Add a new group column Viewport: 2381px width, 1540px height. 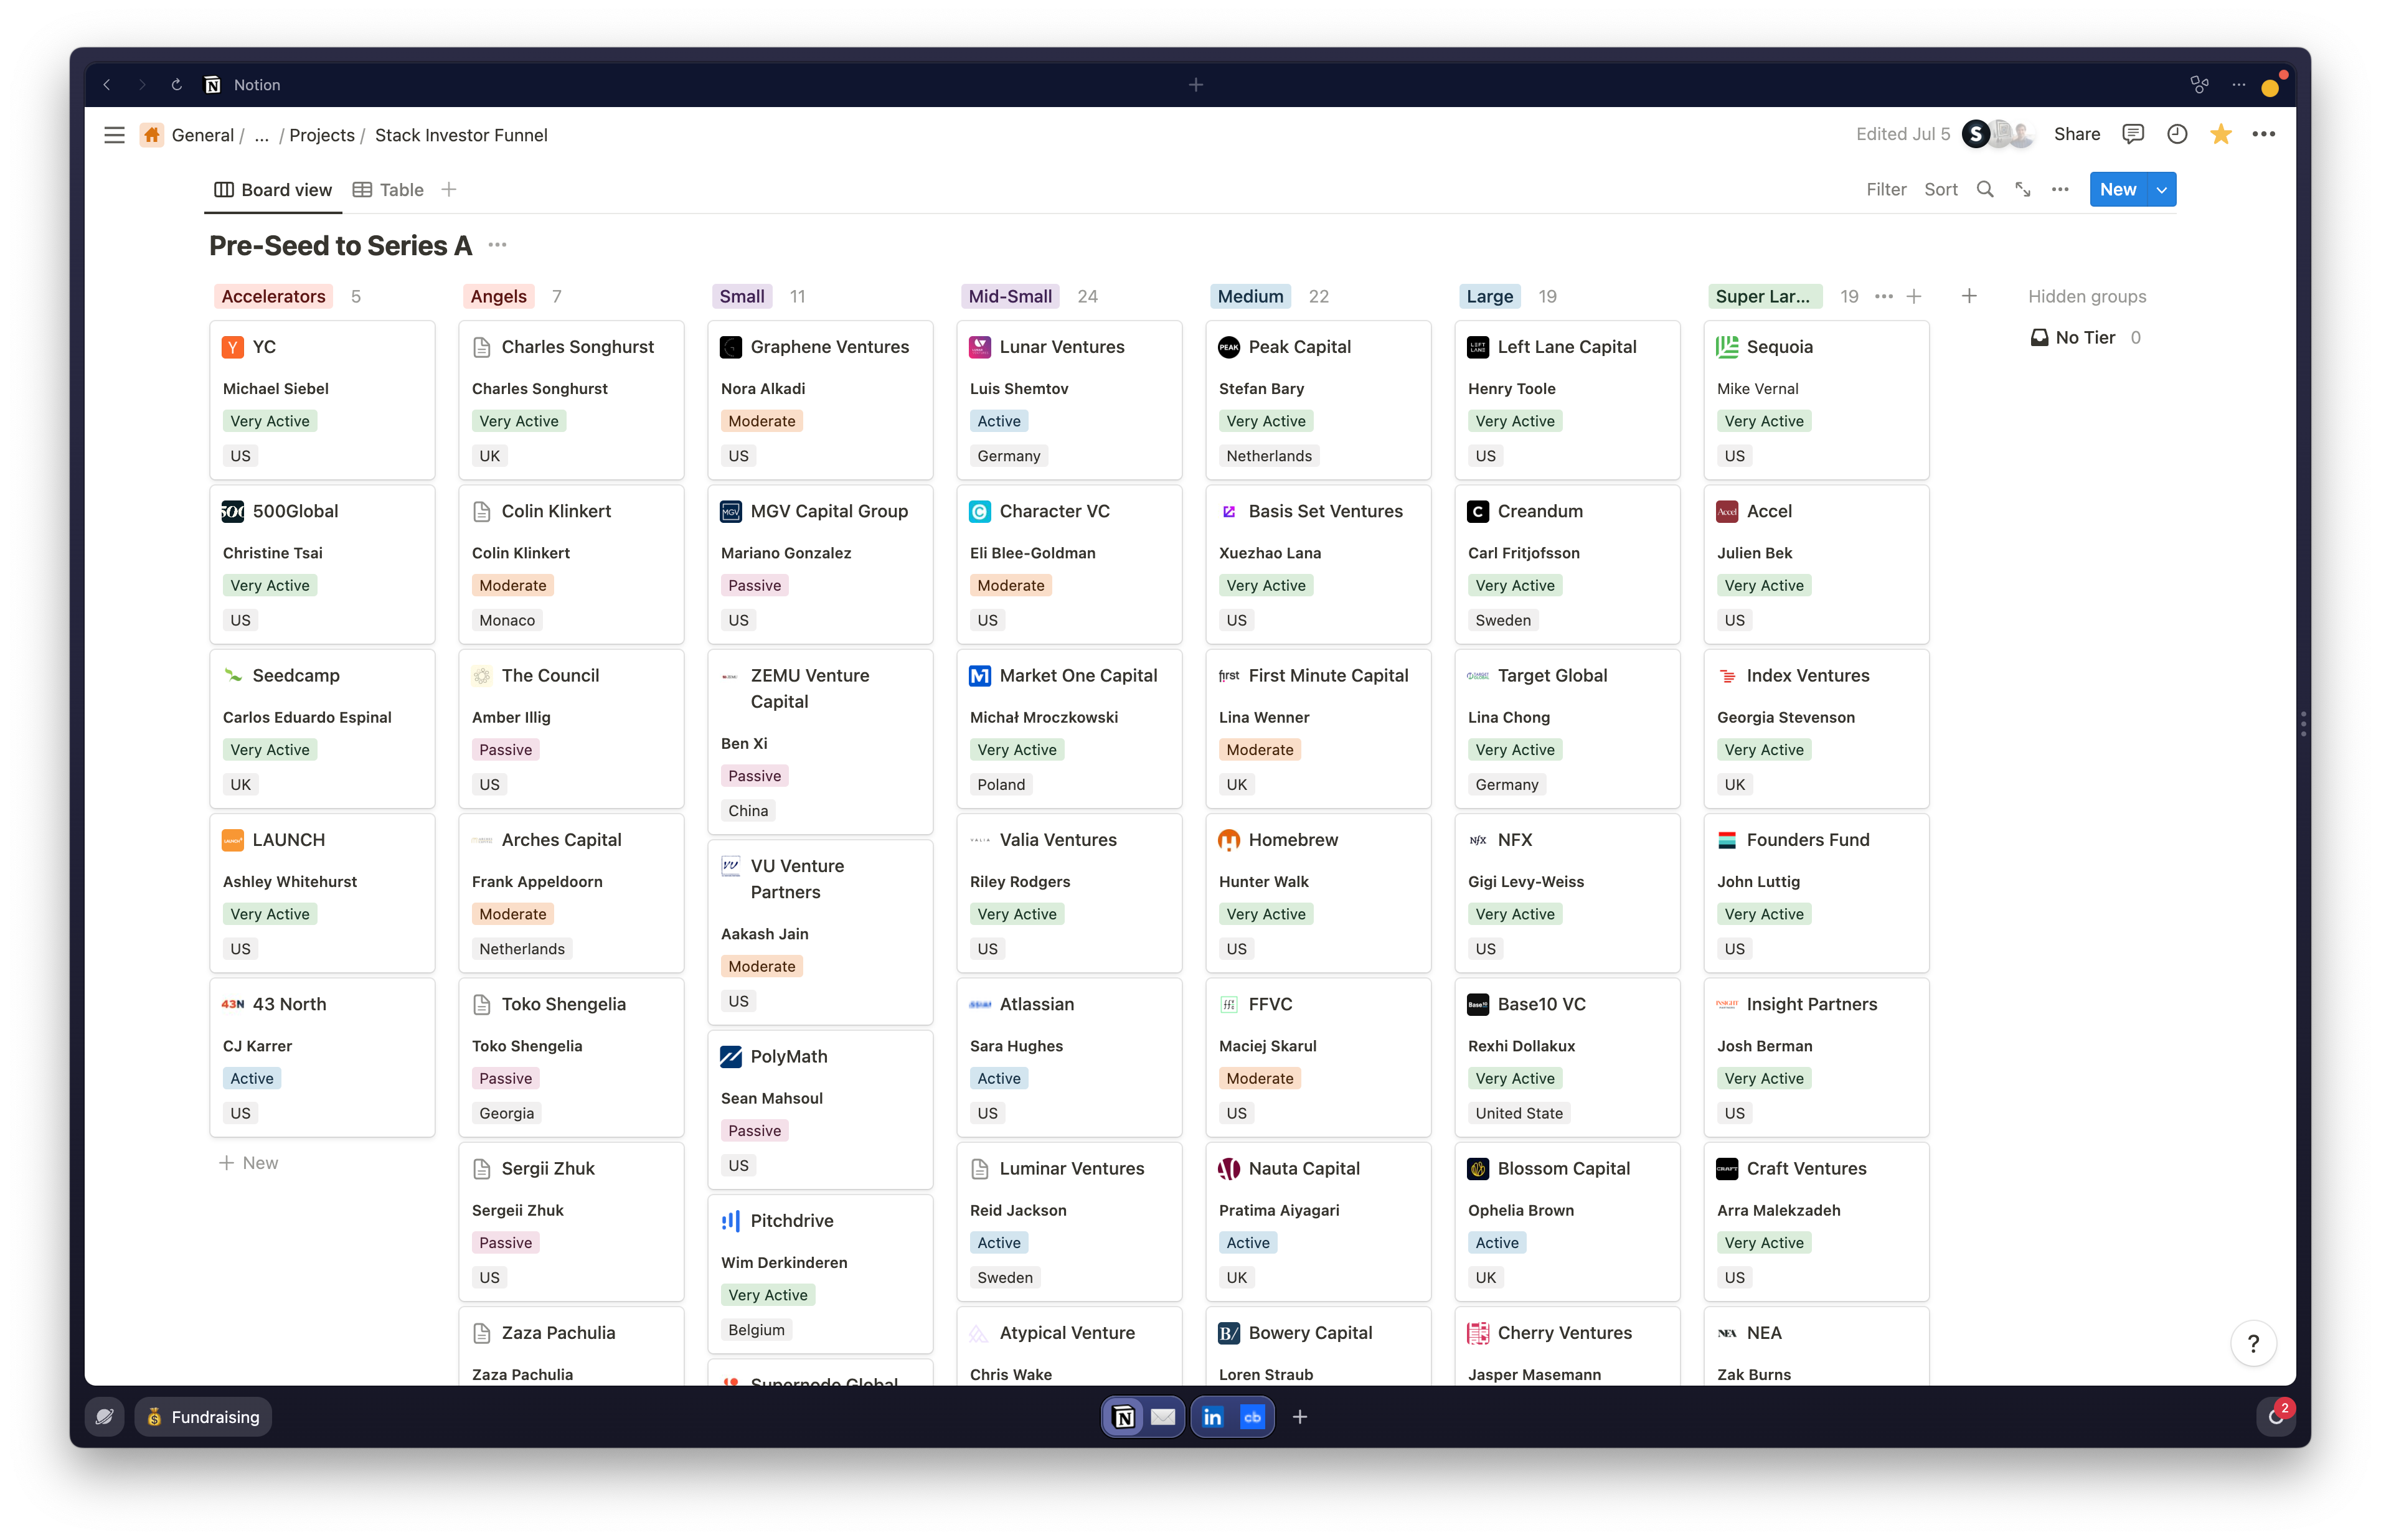click(x=1969, y=296)
